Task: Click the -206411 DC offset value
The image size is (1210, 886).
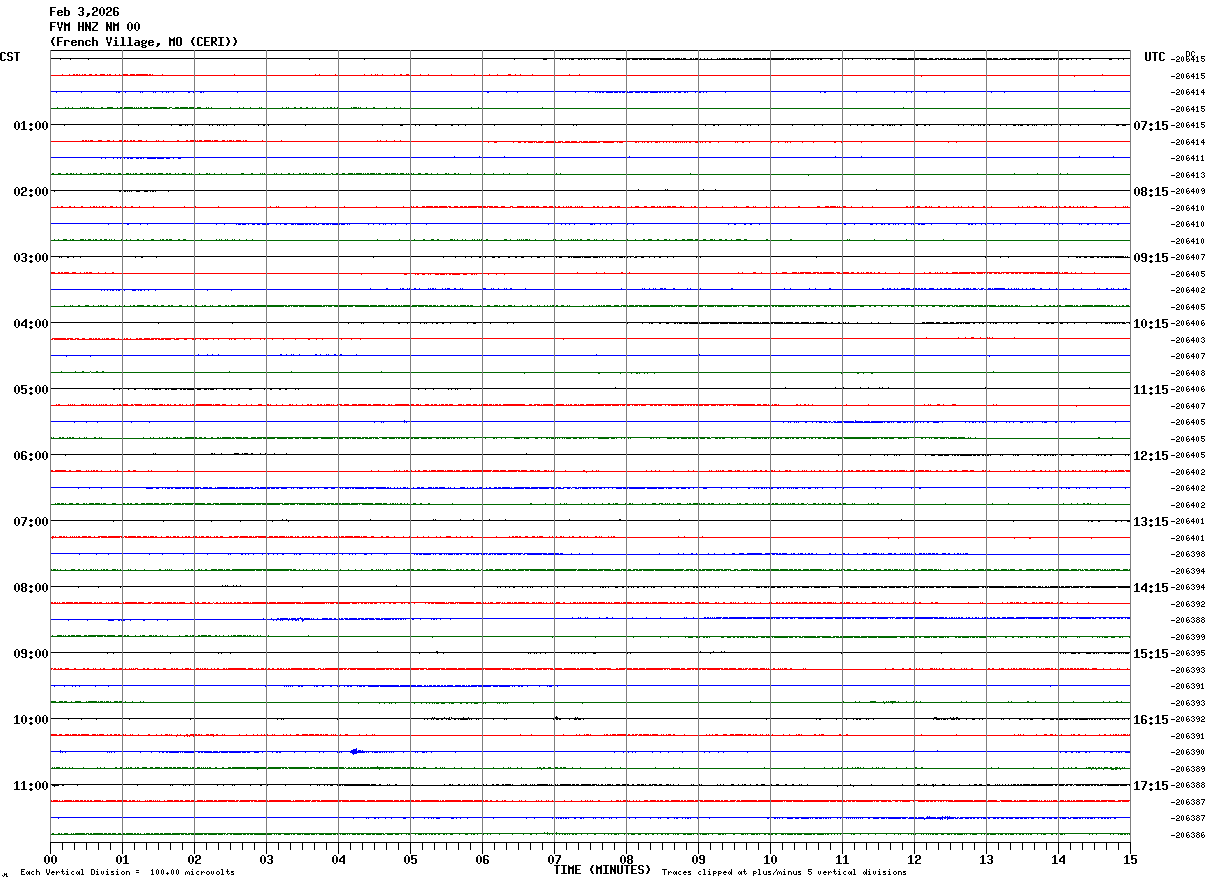Action: (1188, 159)
